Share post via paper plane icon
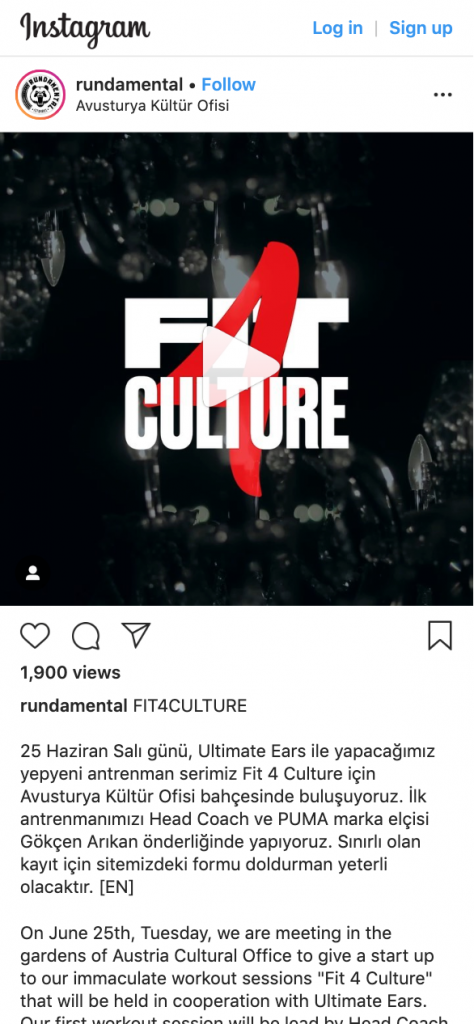 [x=136, y=635]
